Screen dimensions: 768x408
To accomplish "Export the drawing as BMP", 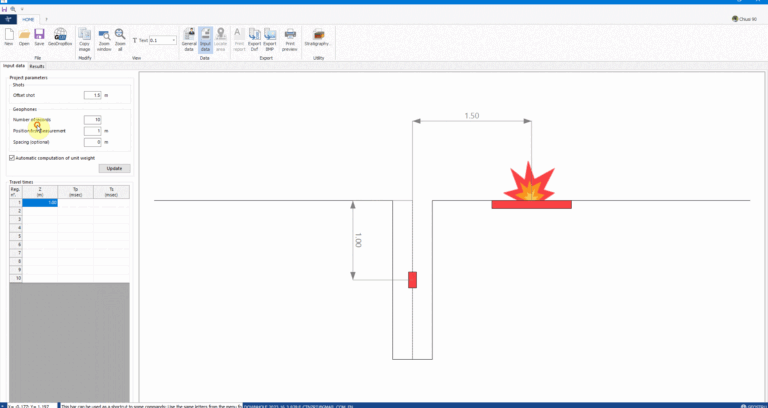I will coord(270,37).
